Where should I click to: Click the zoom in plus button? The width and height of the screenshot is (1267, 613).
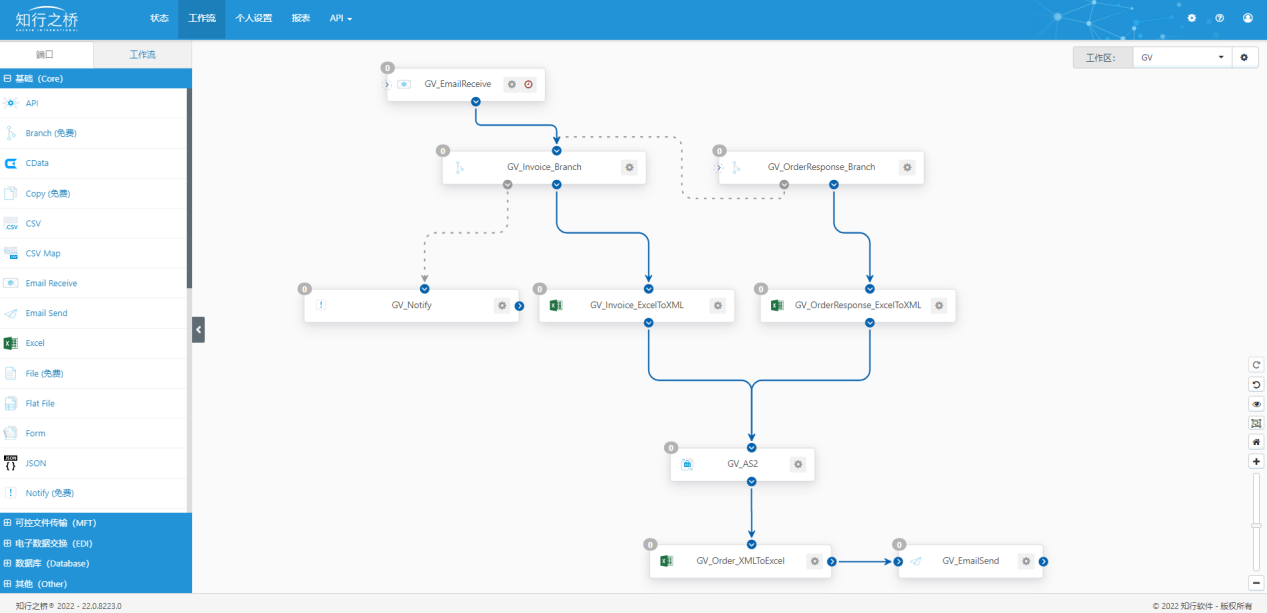pyautogui.click(x=1257, y=461)
